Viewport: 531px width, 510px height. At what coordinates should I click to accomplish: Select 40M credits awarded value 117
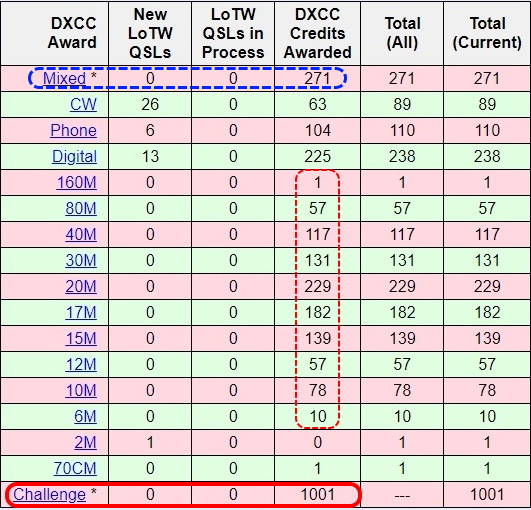(x=318, y=234)
